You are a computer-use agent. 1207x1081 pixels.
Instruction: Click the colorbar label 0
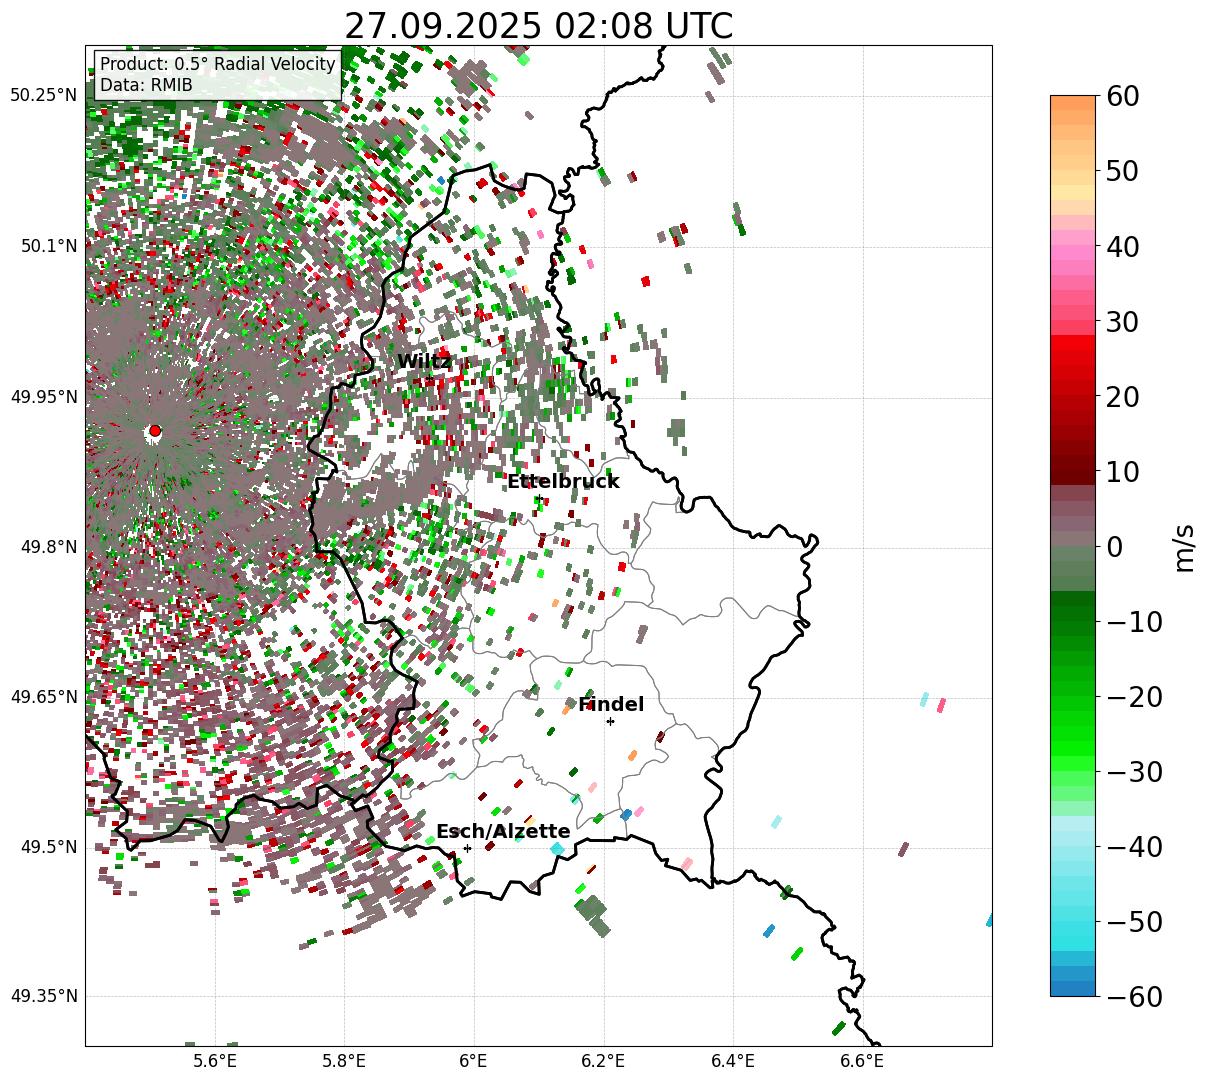[1114, 546]
